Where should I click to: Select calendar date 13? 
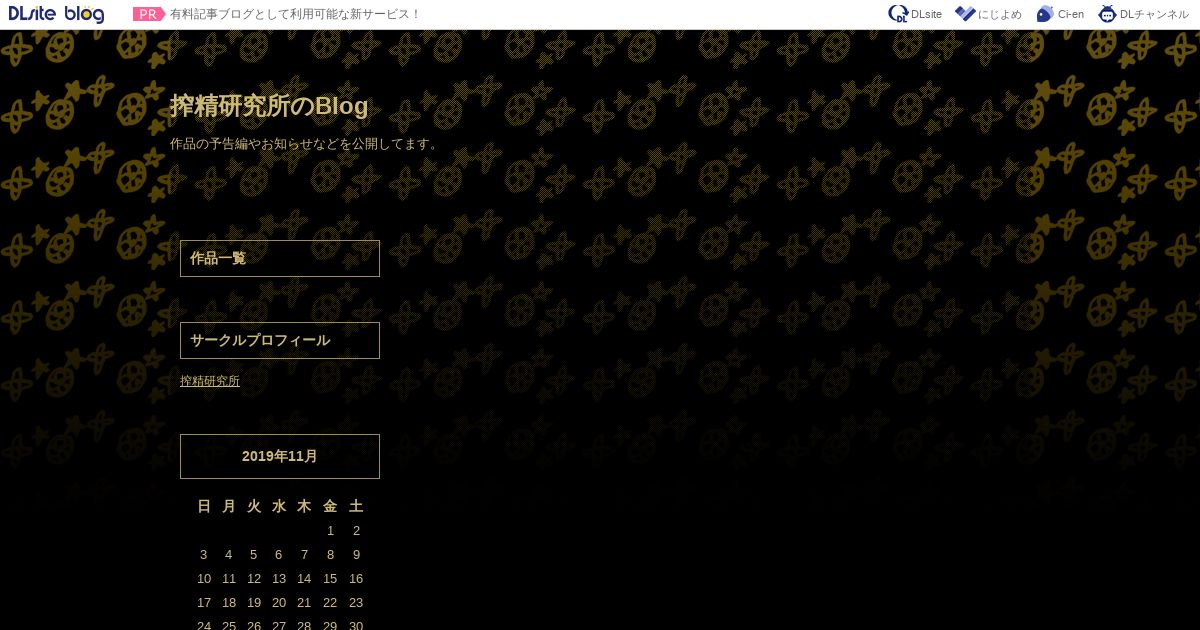tap(279, 579)
